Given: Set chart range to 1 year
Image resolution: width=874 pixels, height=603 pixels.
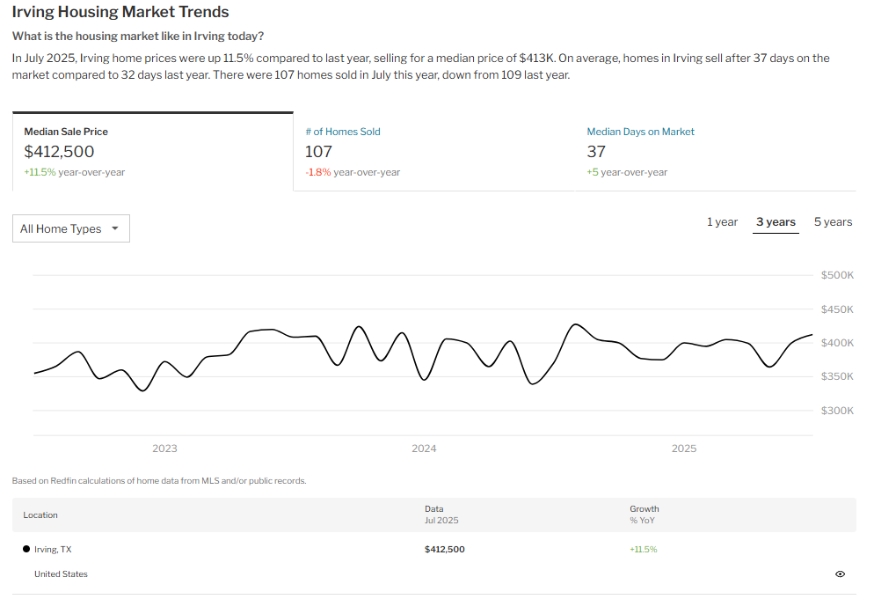Looking at the screenshot, I should point(722,222).
